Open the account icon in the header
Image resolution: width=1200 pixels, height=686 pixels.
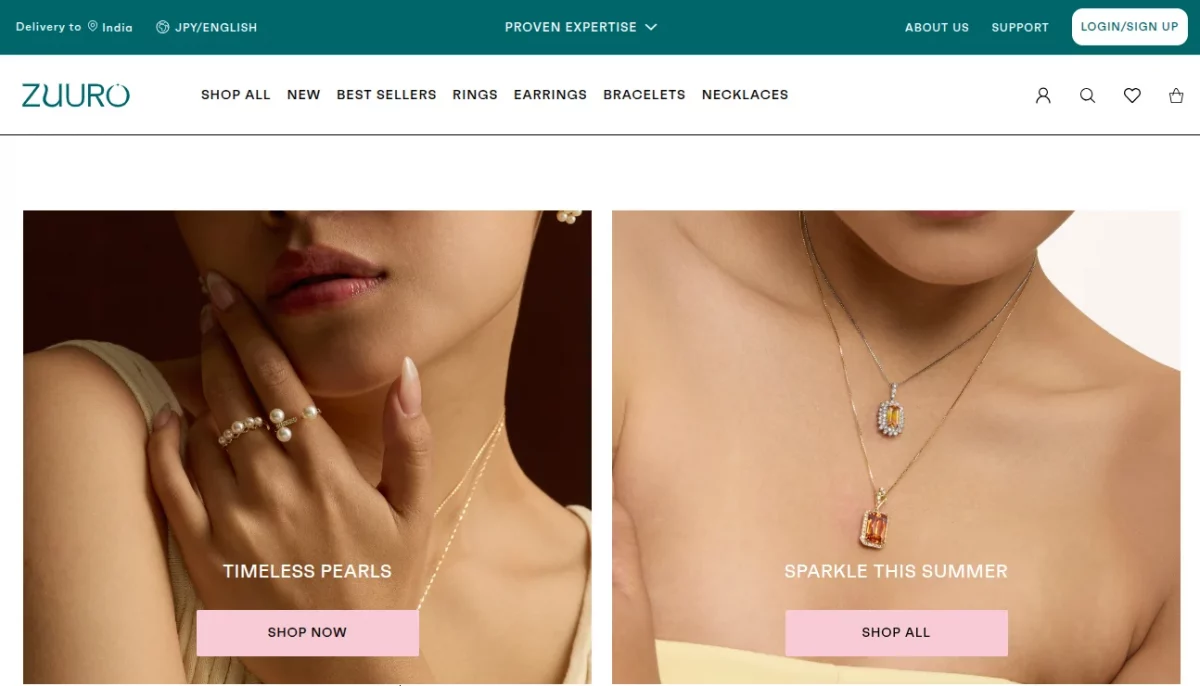1043,95
